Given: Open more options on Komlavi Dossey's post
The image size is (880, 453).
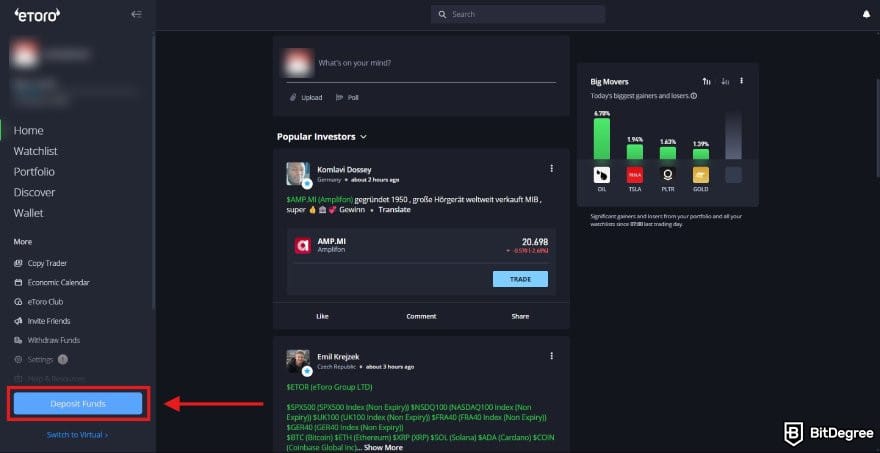Looking at the screenshot, I should coord(551,168).
